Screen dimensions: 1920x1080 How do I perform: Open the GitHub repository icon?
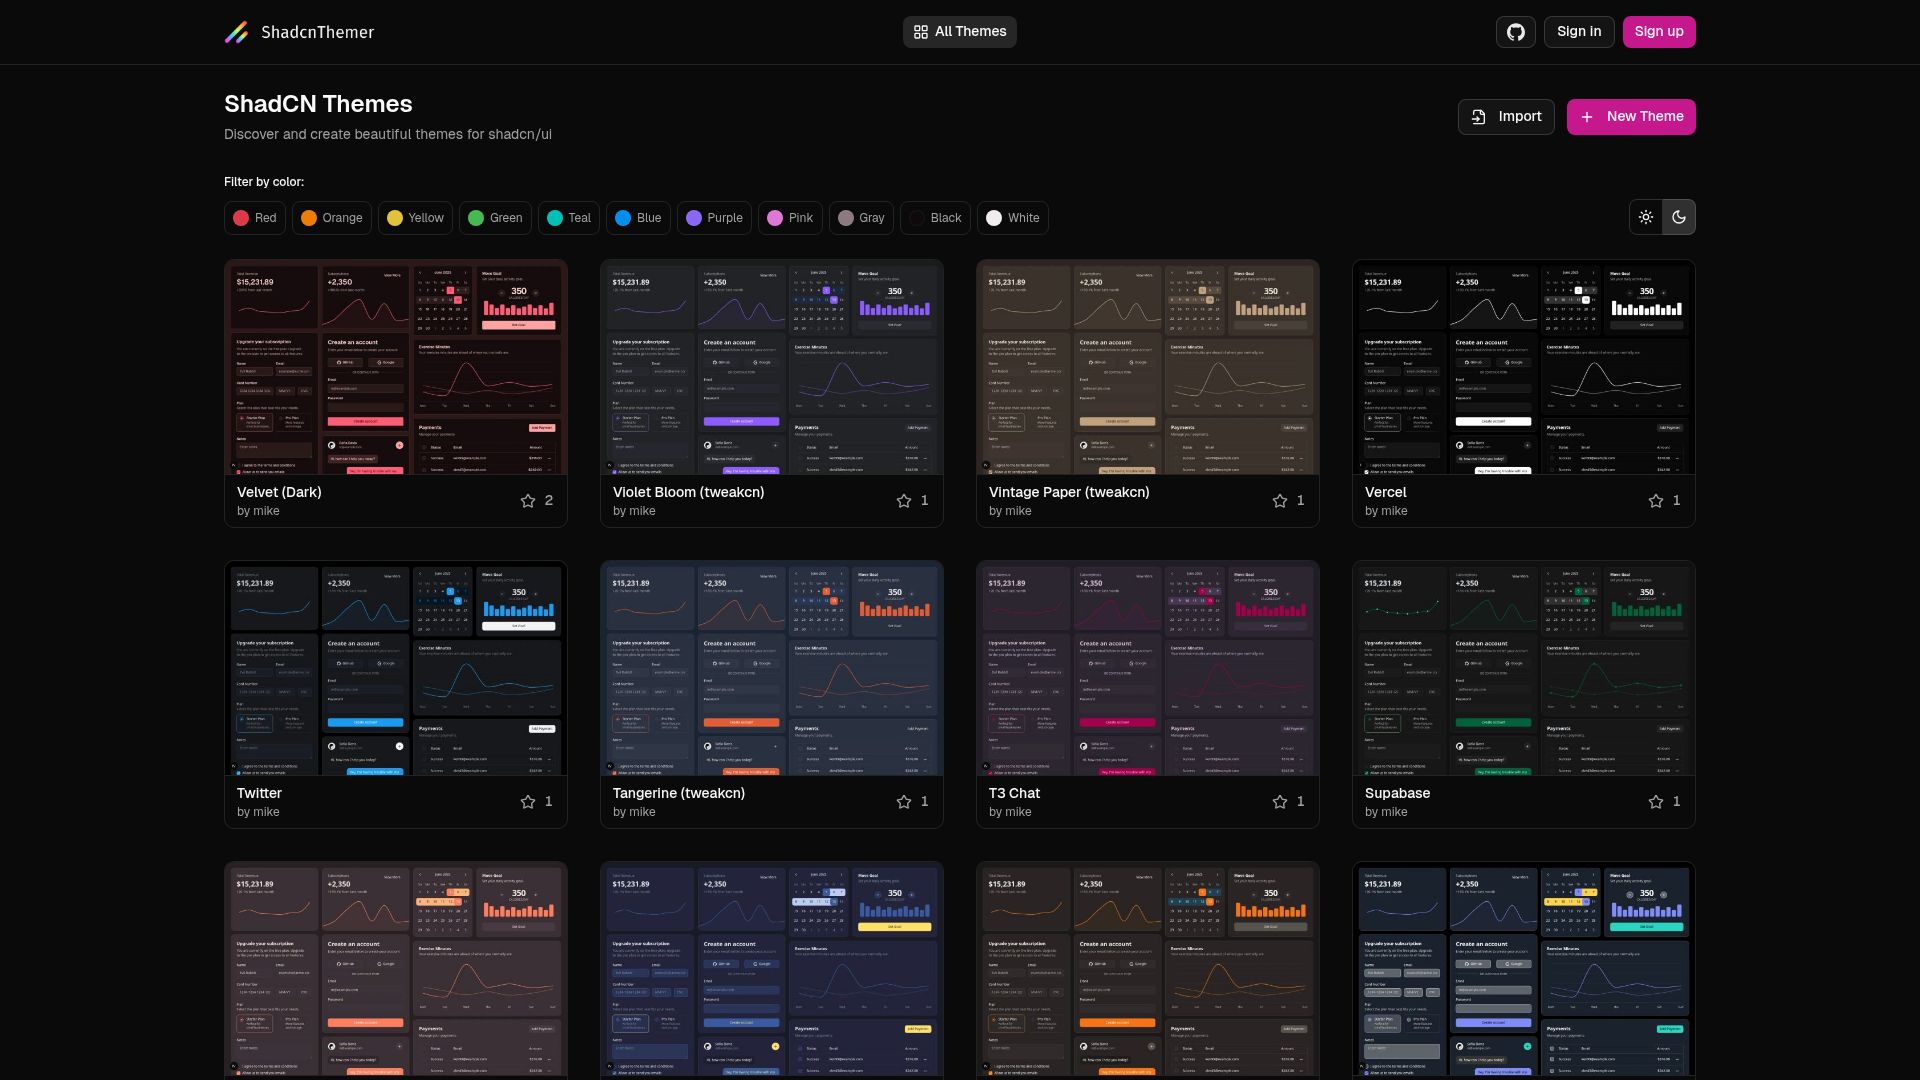(x=1516, y=32)
